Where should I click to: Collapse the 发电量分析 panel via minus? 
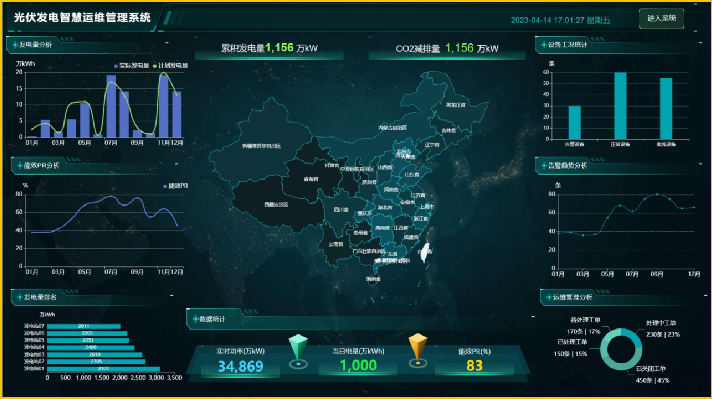pyautogui.click(x=167, y=43)
